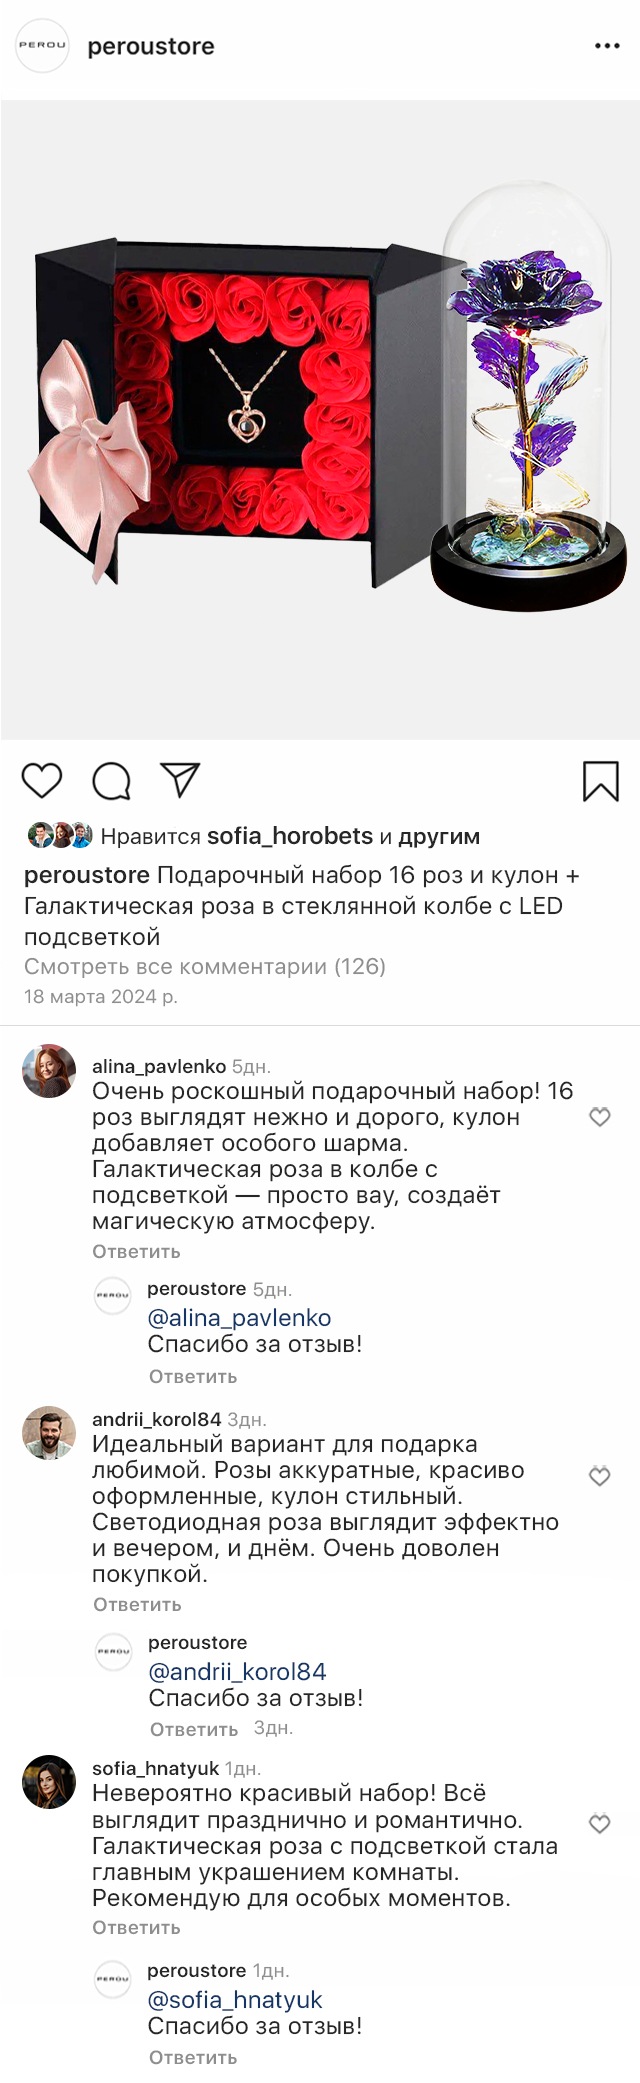View alina_pavlenko's profile avatar

click(49, 1071)
